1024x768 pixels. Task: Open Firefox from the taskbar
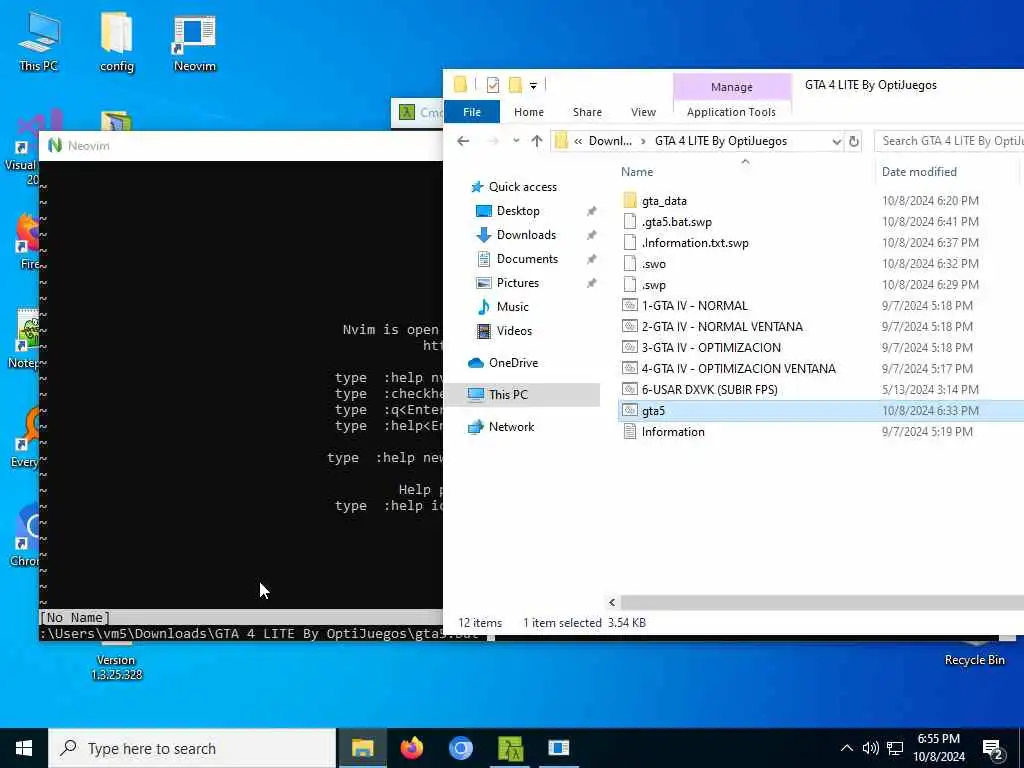point(411,748)
